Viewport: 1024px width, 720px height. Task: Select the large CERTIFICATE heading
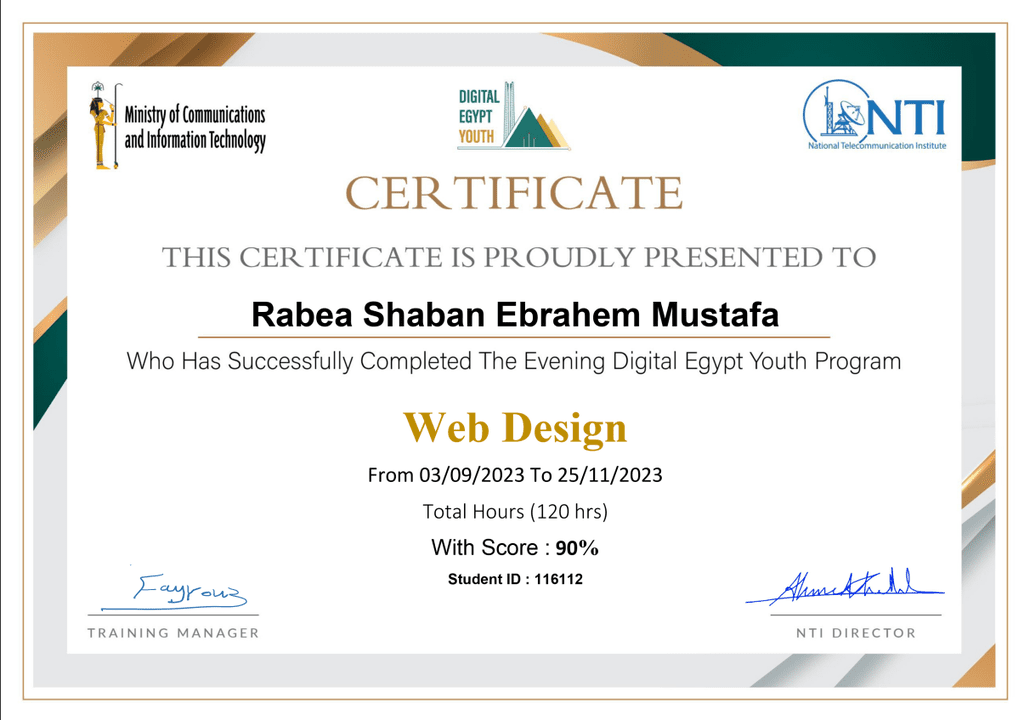click(514, 193)
